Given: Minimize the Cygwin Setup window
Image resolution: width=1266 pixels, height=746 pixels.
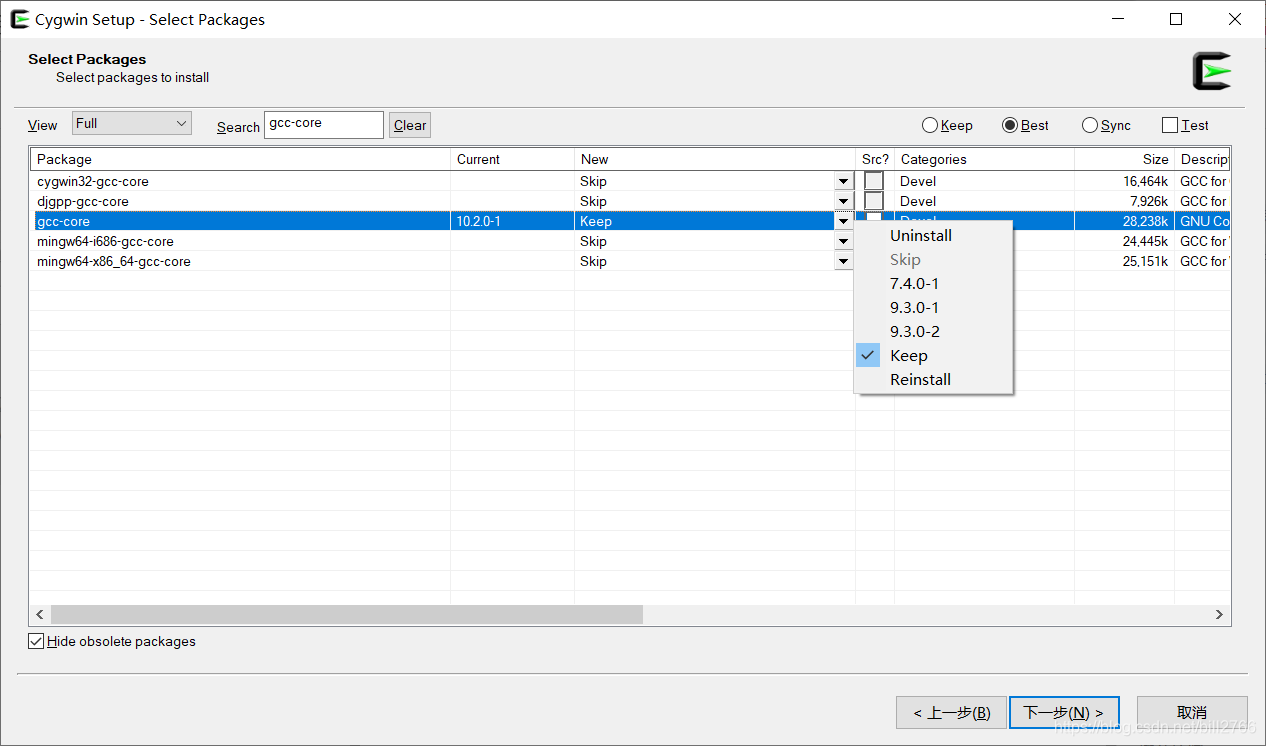Looking at the screenshot, I should coord(1117,19).
